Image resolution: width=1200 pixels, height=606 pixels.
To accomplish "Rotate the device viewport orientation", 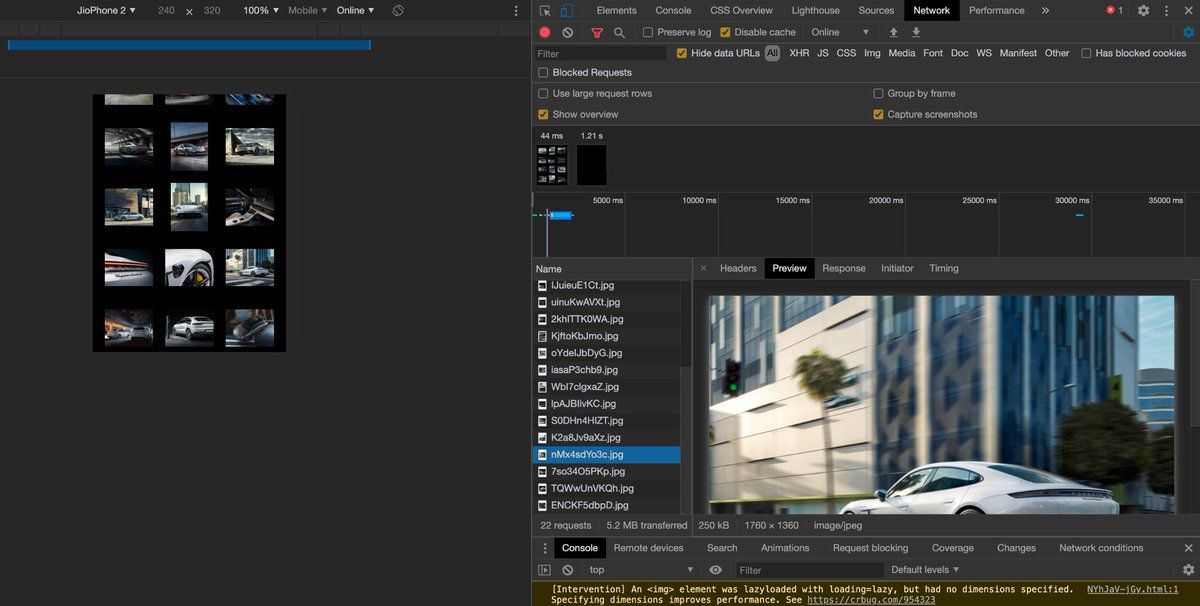I will [x=398, y=11].
